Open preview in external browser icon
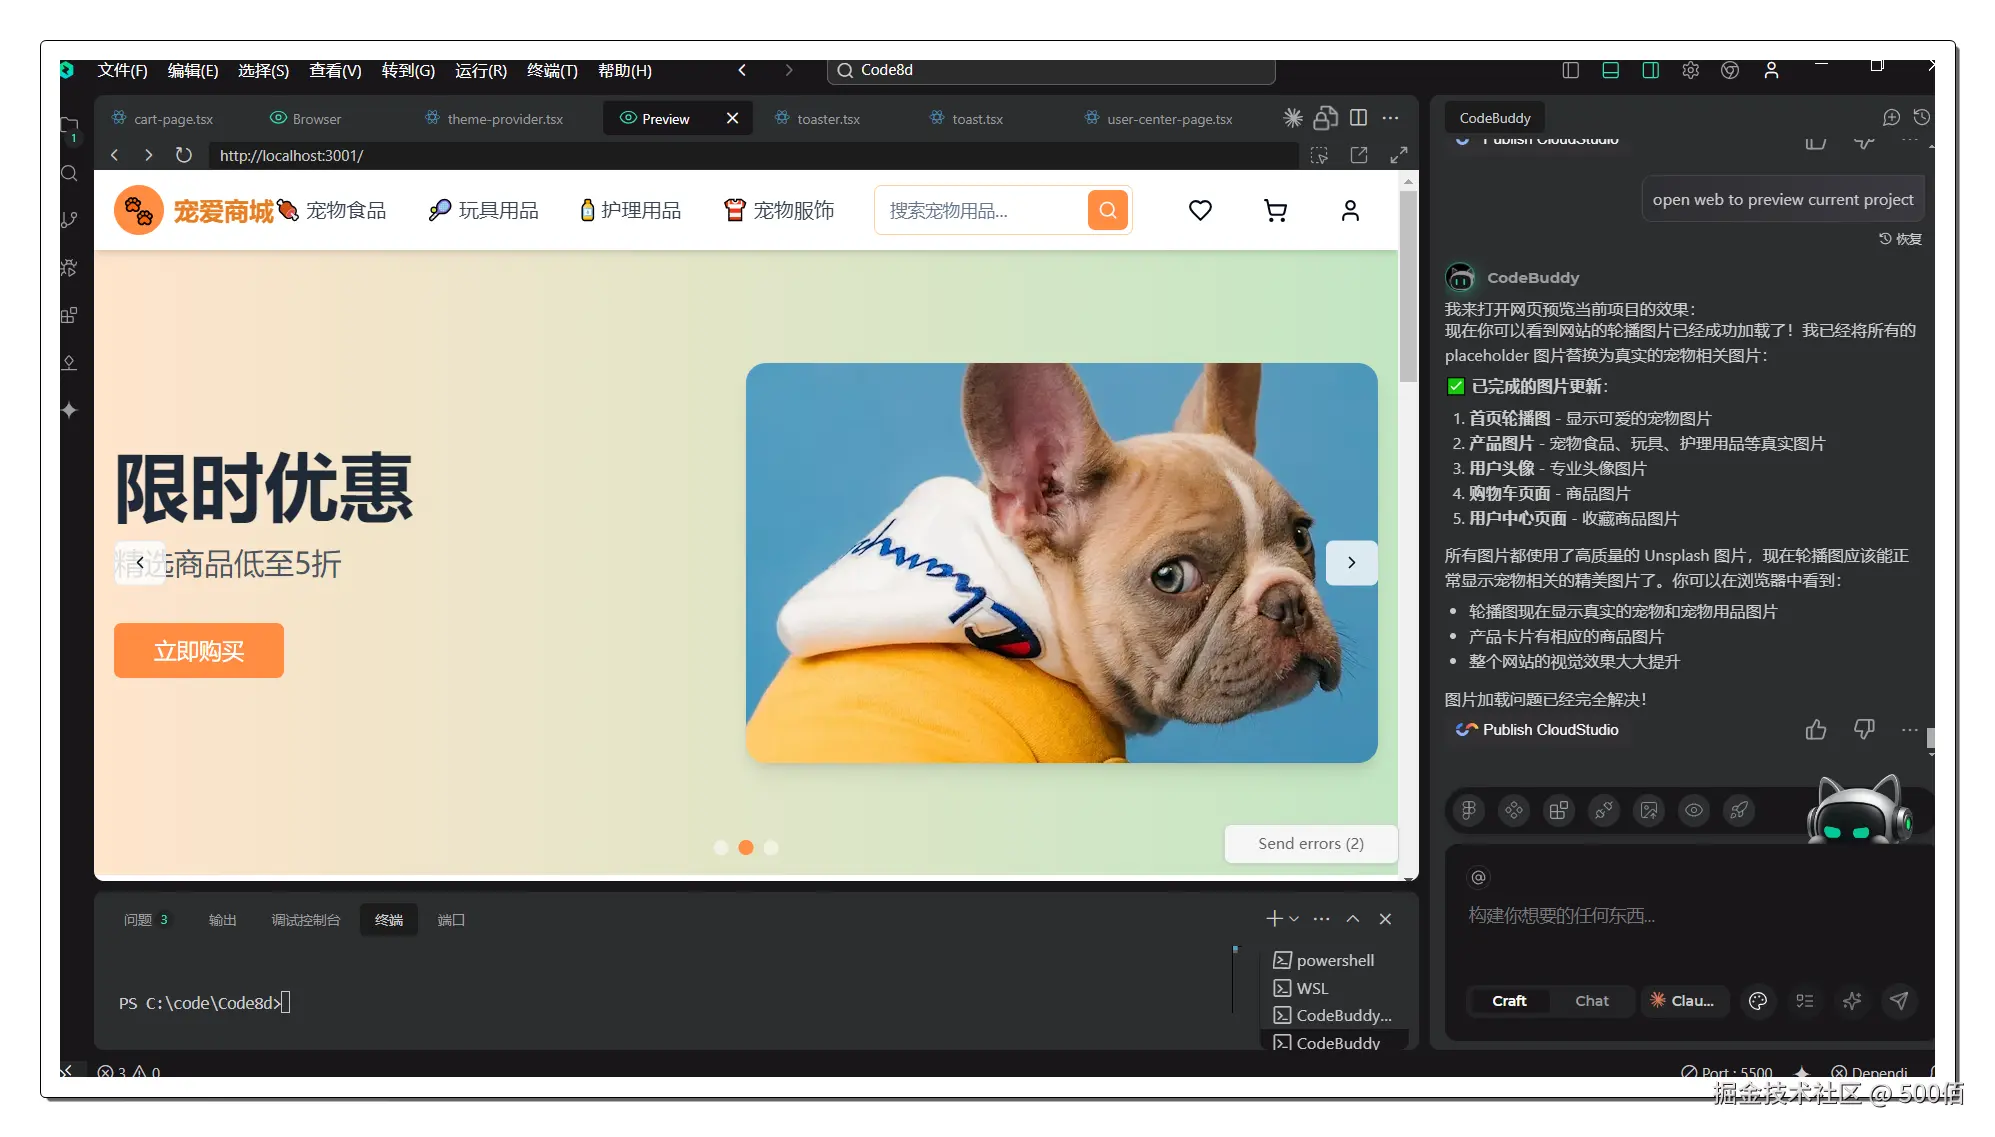Screen dimensions: 1995x1137 (x=1359, y=155)
